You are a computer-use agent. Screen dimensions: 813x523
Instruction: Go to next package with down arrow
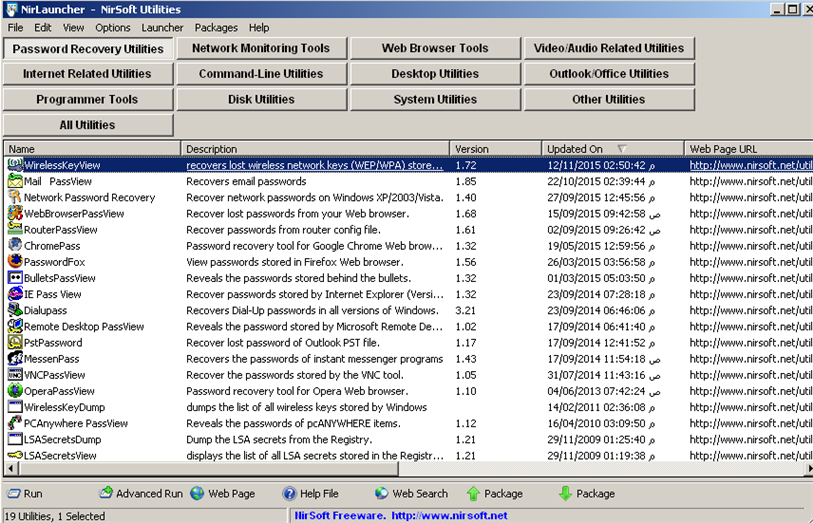[566, 493]
